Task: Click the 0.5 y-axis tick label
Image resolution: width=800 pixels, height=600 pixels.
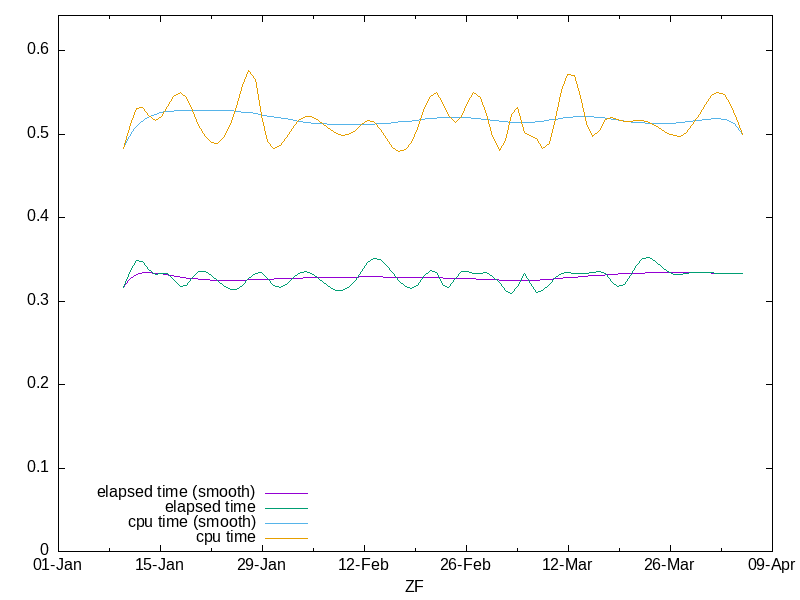Action: click(x=38, y=134)
